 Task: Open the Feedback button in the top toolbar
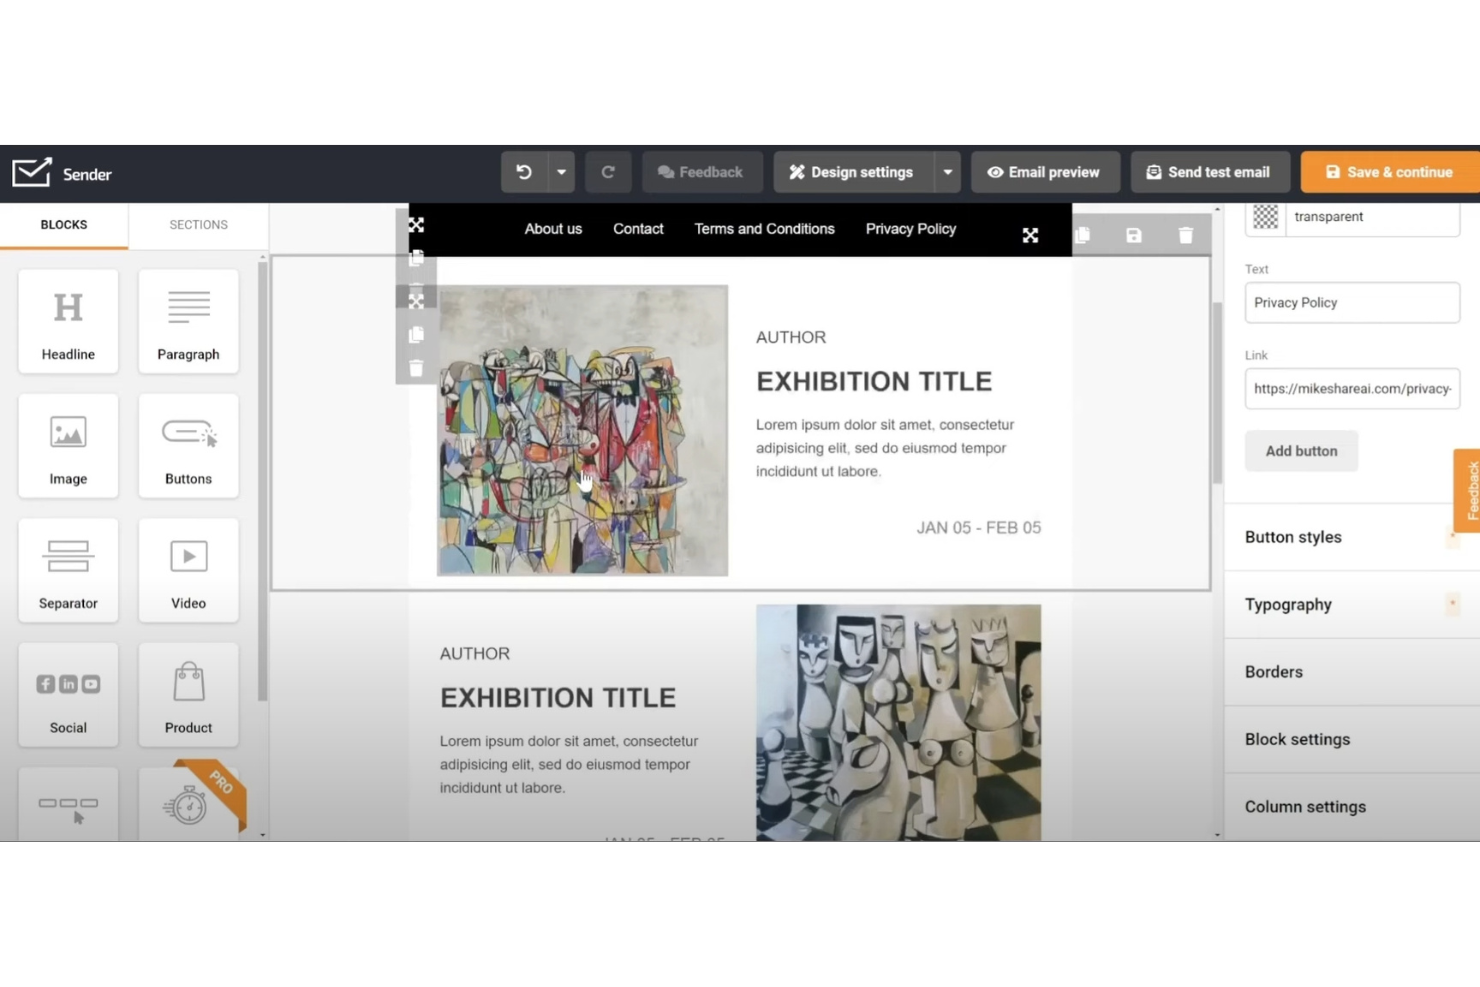click(702, 172)
